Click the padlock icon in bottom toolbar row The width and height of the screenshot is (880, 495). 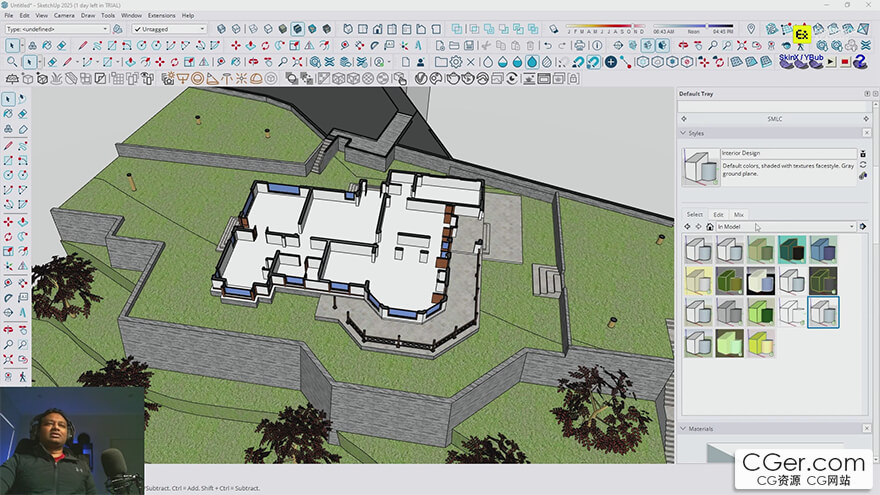click(x=573, y=79)
